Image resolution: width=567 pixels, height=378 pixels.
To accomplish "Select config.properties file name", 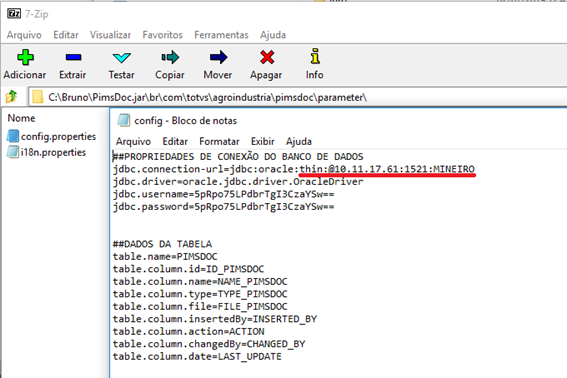I will click(58, 136).
